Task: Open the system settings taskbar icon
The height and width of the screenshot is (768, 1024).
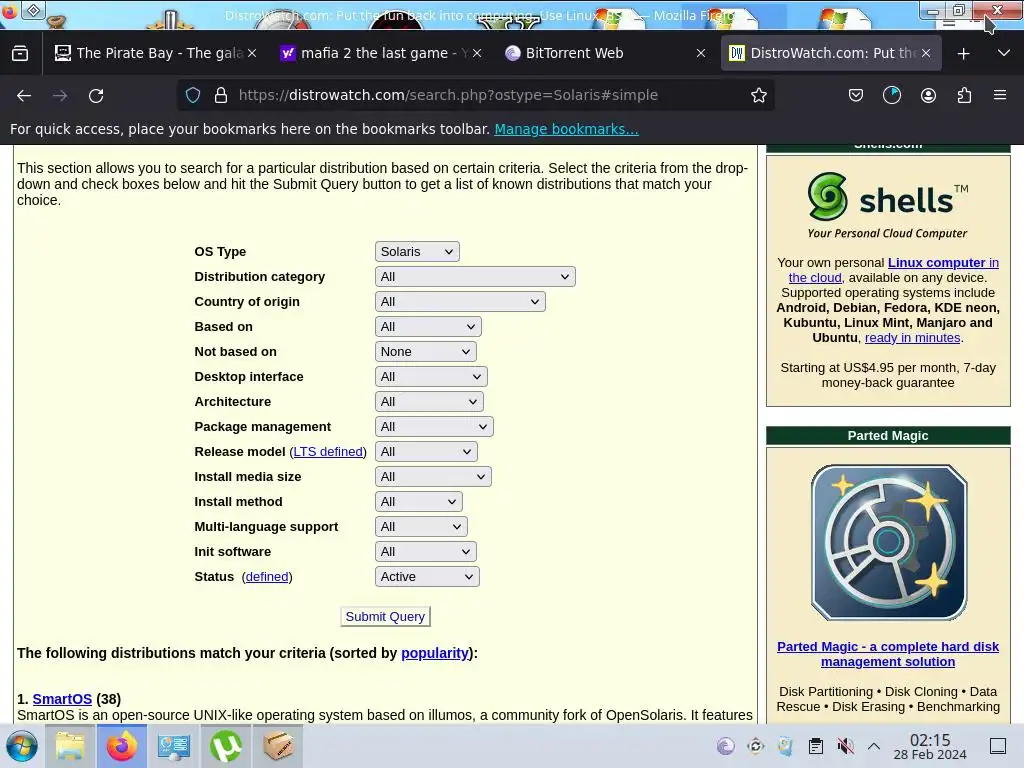Action: click(x=174, y=746)
